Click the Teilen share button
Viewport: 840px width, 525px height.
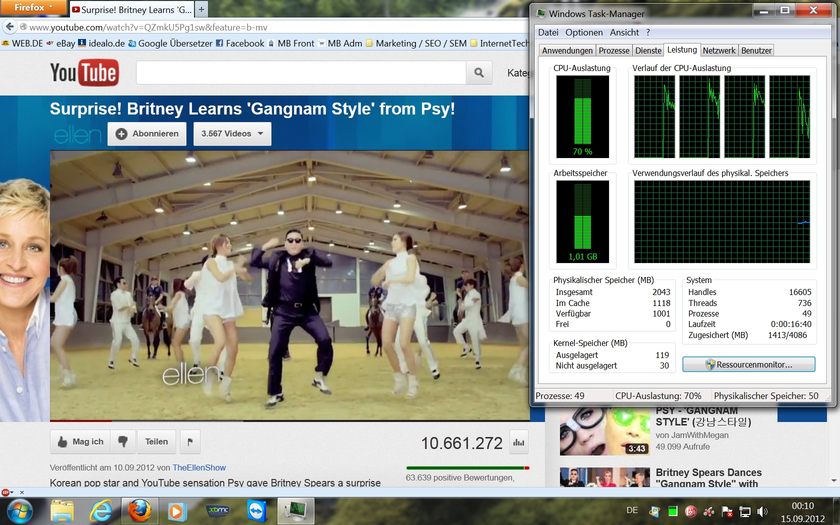coord(156,441)
